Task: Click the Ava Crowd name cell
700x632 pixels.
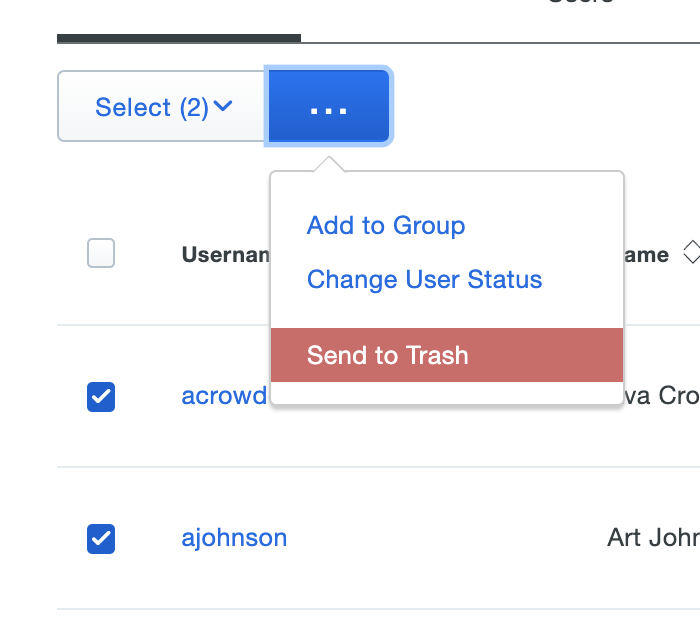Action: [x=660, y=395]
